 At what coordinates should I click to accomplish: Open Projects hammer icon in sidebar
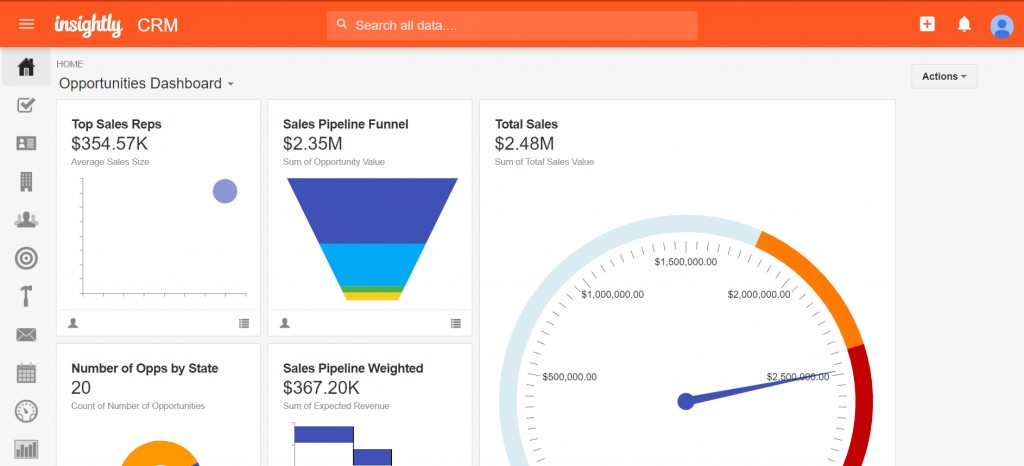pyautogui.click(x=26, y=296)
